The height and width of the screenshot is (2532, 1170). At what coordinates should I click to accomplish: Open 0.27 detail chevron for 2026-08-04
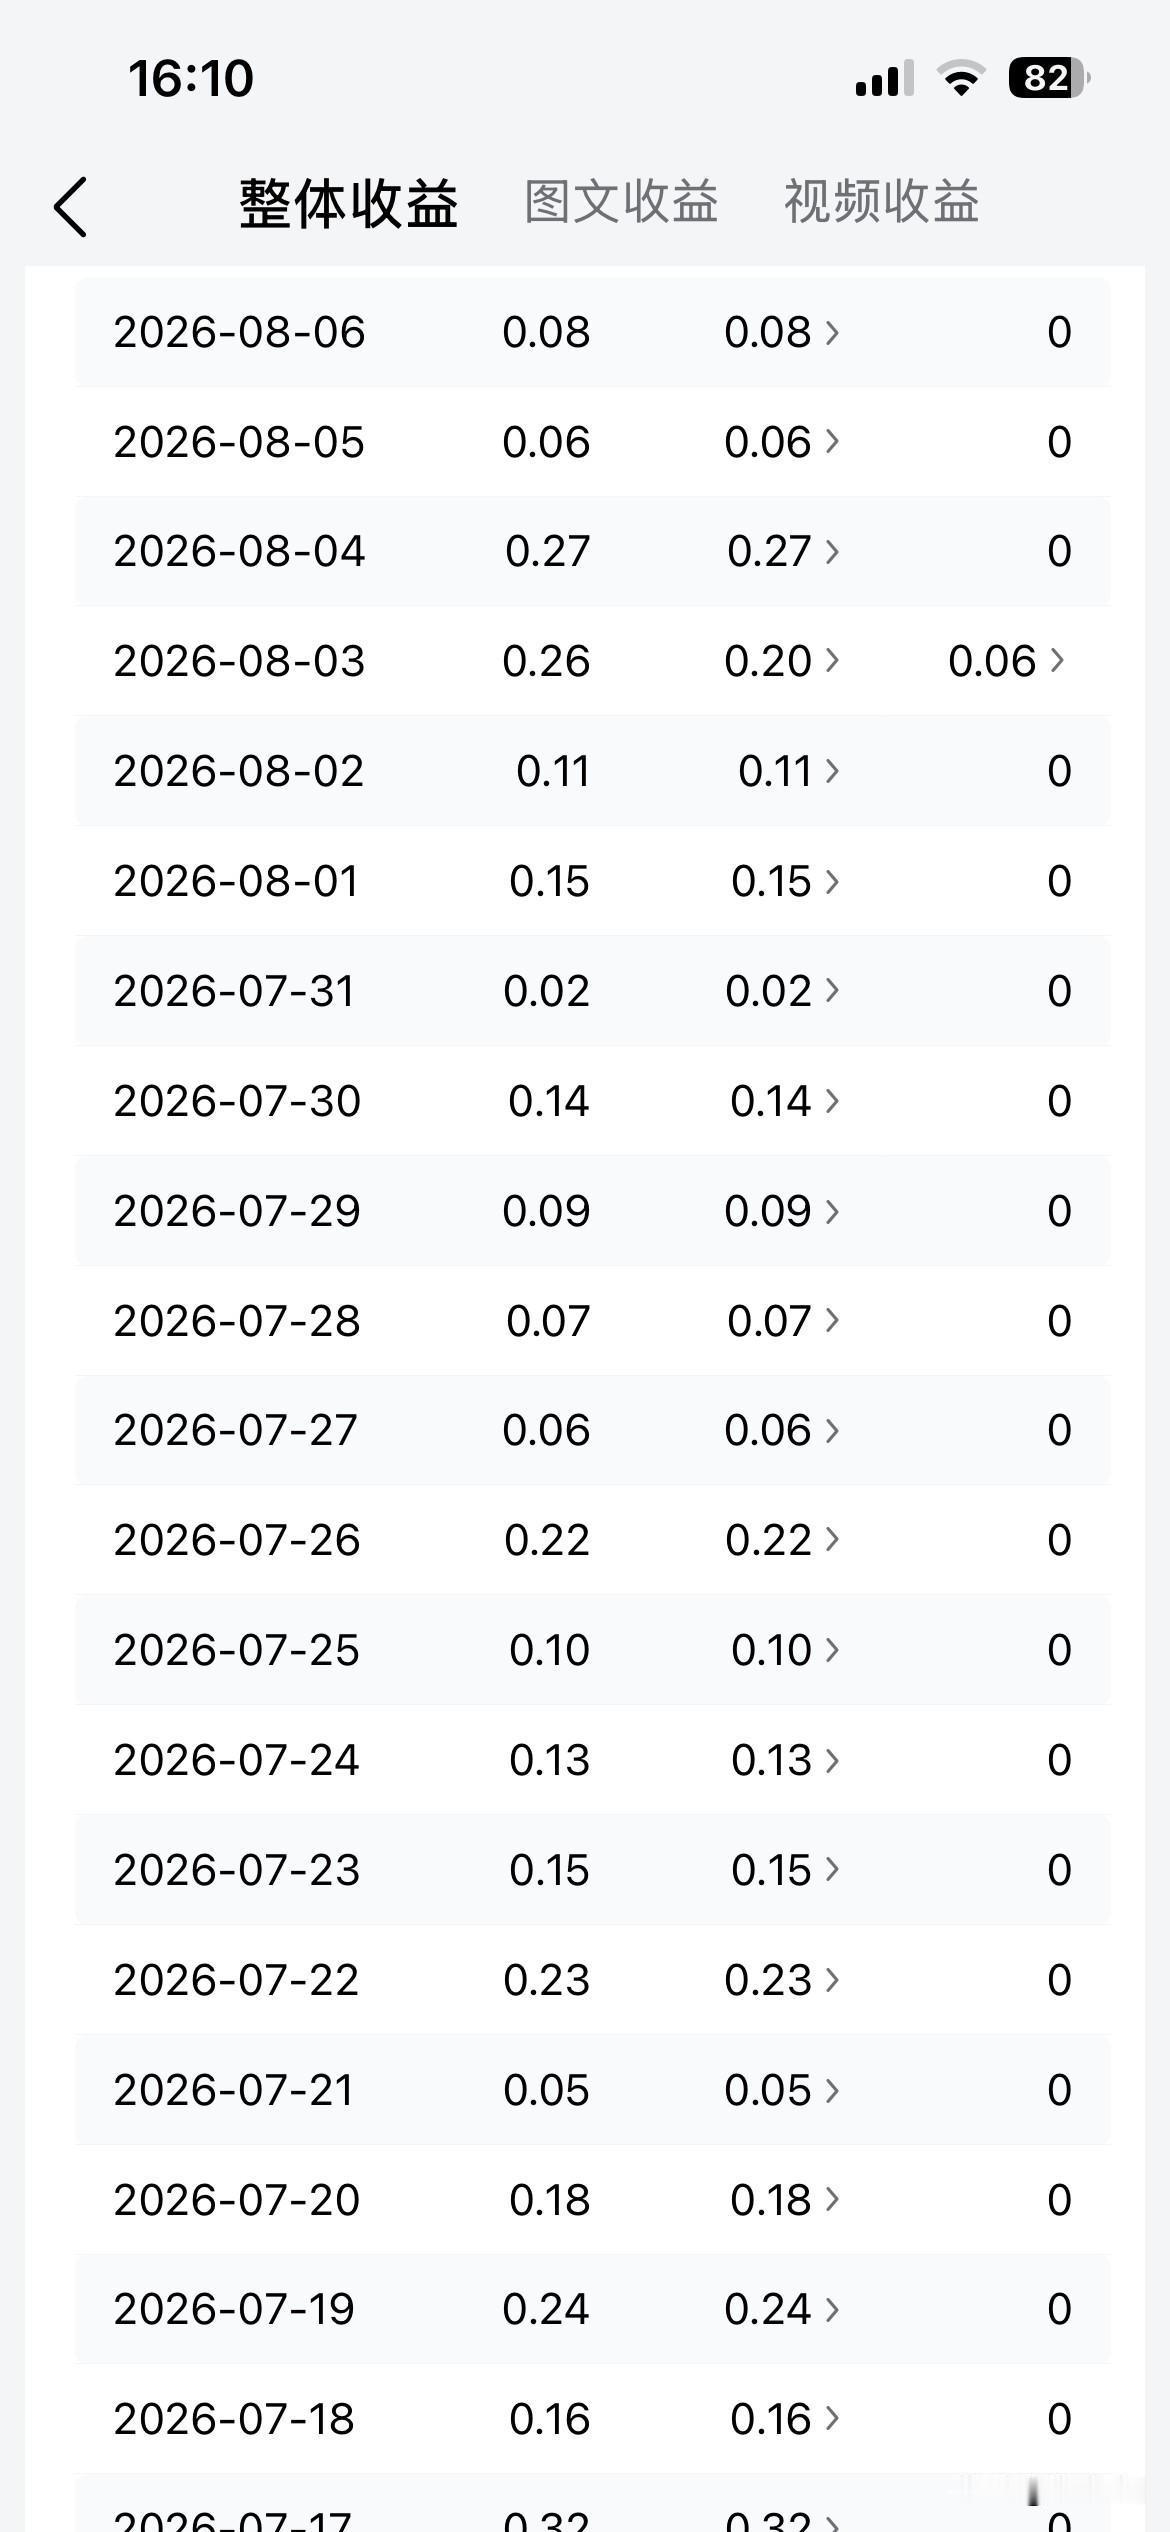click(x=832, y=550)
